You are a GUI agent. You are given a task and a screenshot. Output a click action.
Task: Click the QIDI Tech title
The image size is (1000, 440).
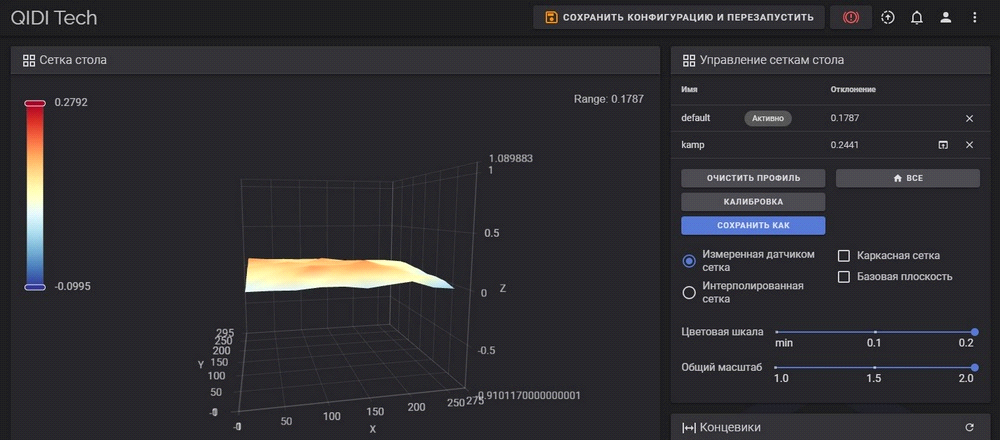(54, 18)
